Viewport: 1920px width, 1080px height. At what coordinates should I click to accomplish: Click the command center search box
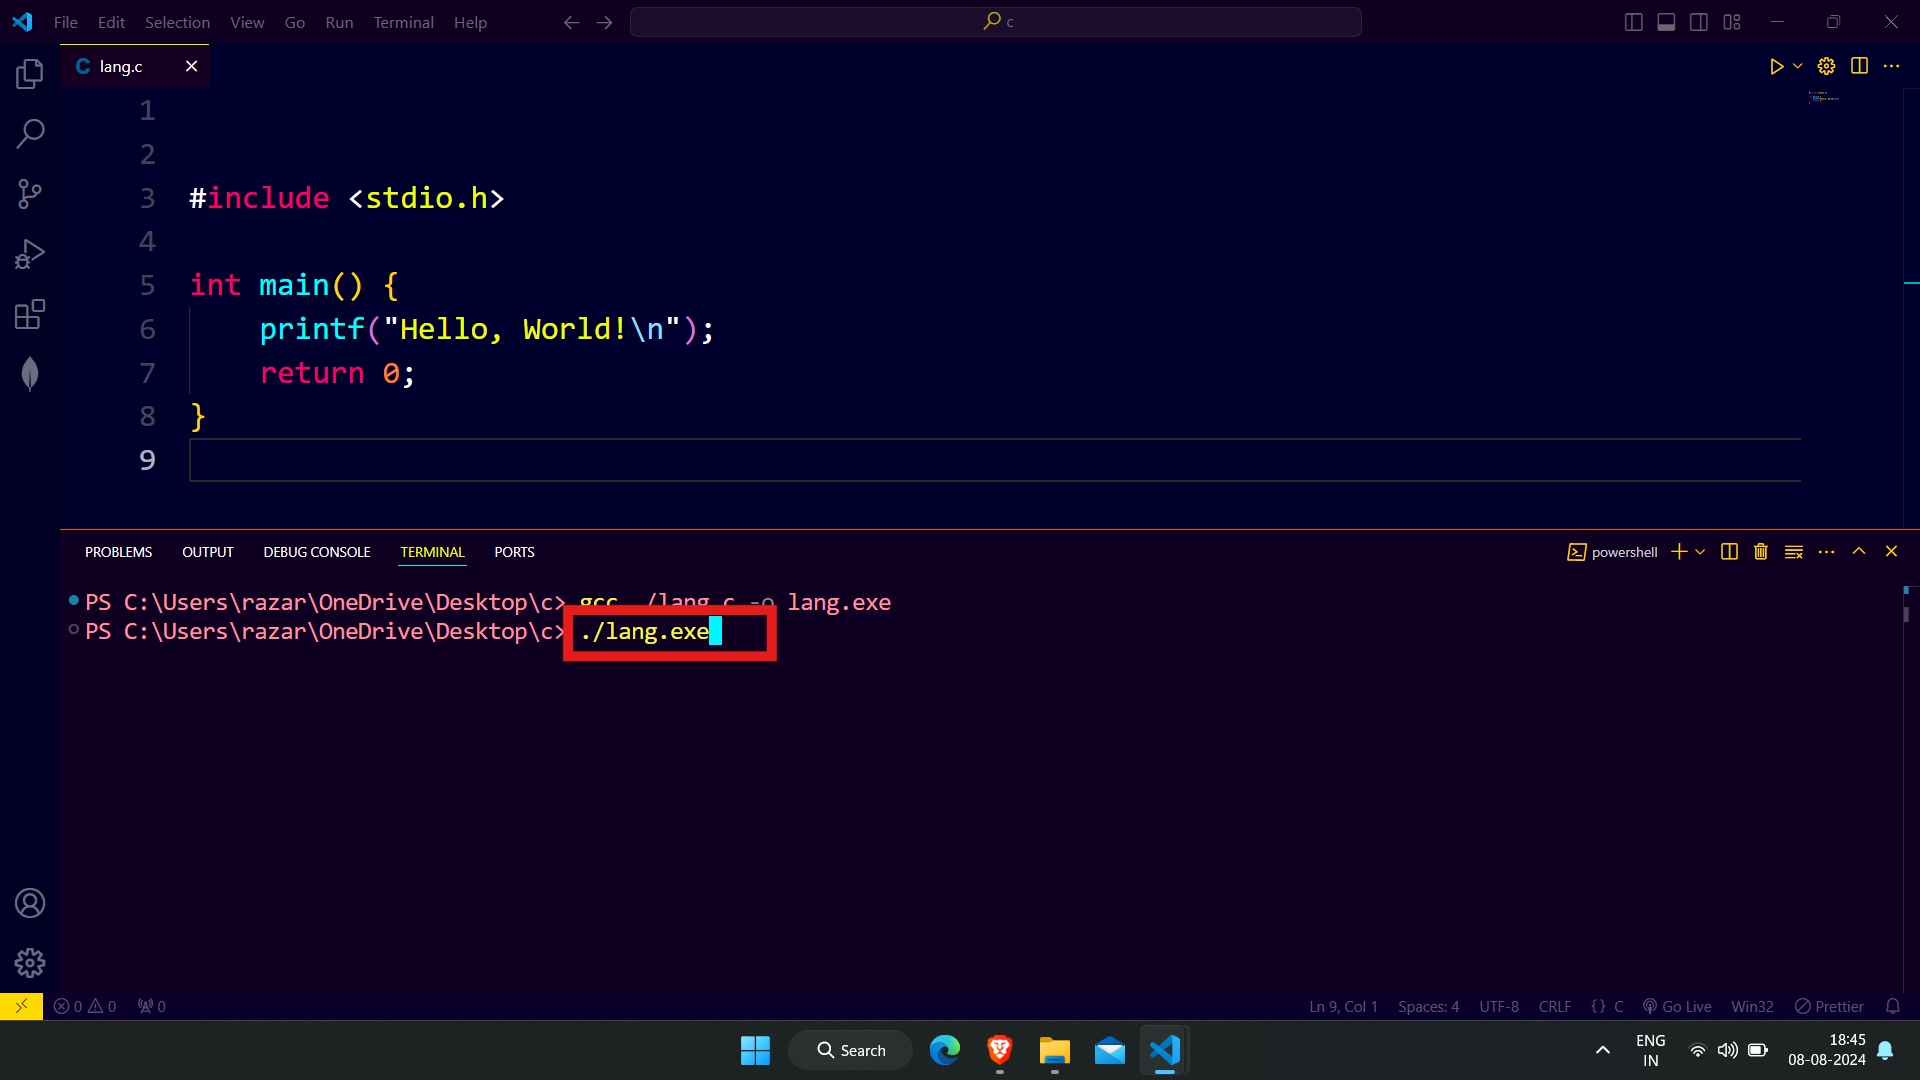coord(995,22)
